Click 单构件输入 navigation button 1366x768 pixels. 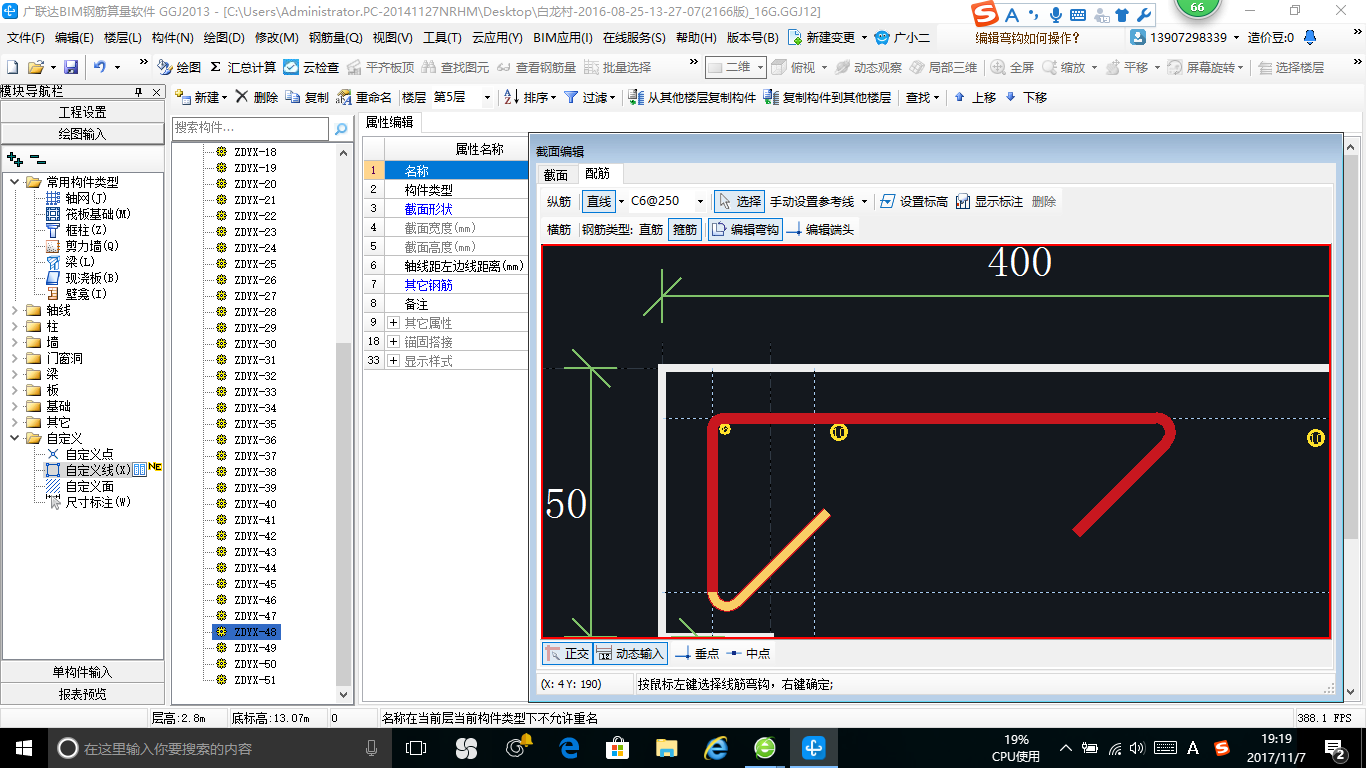coord(83,672)
